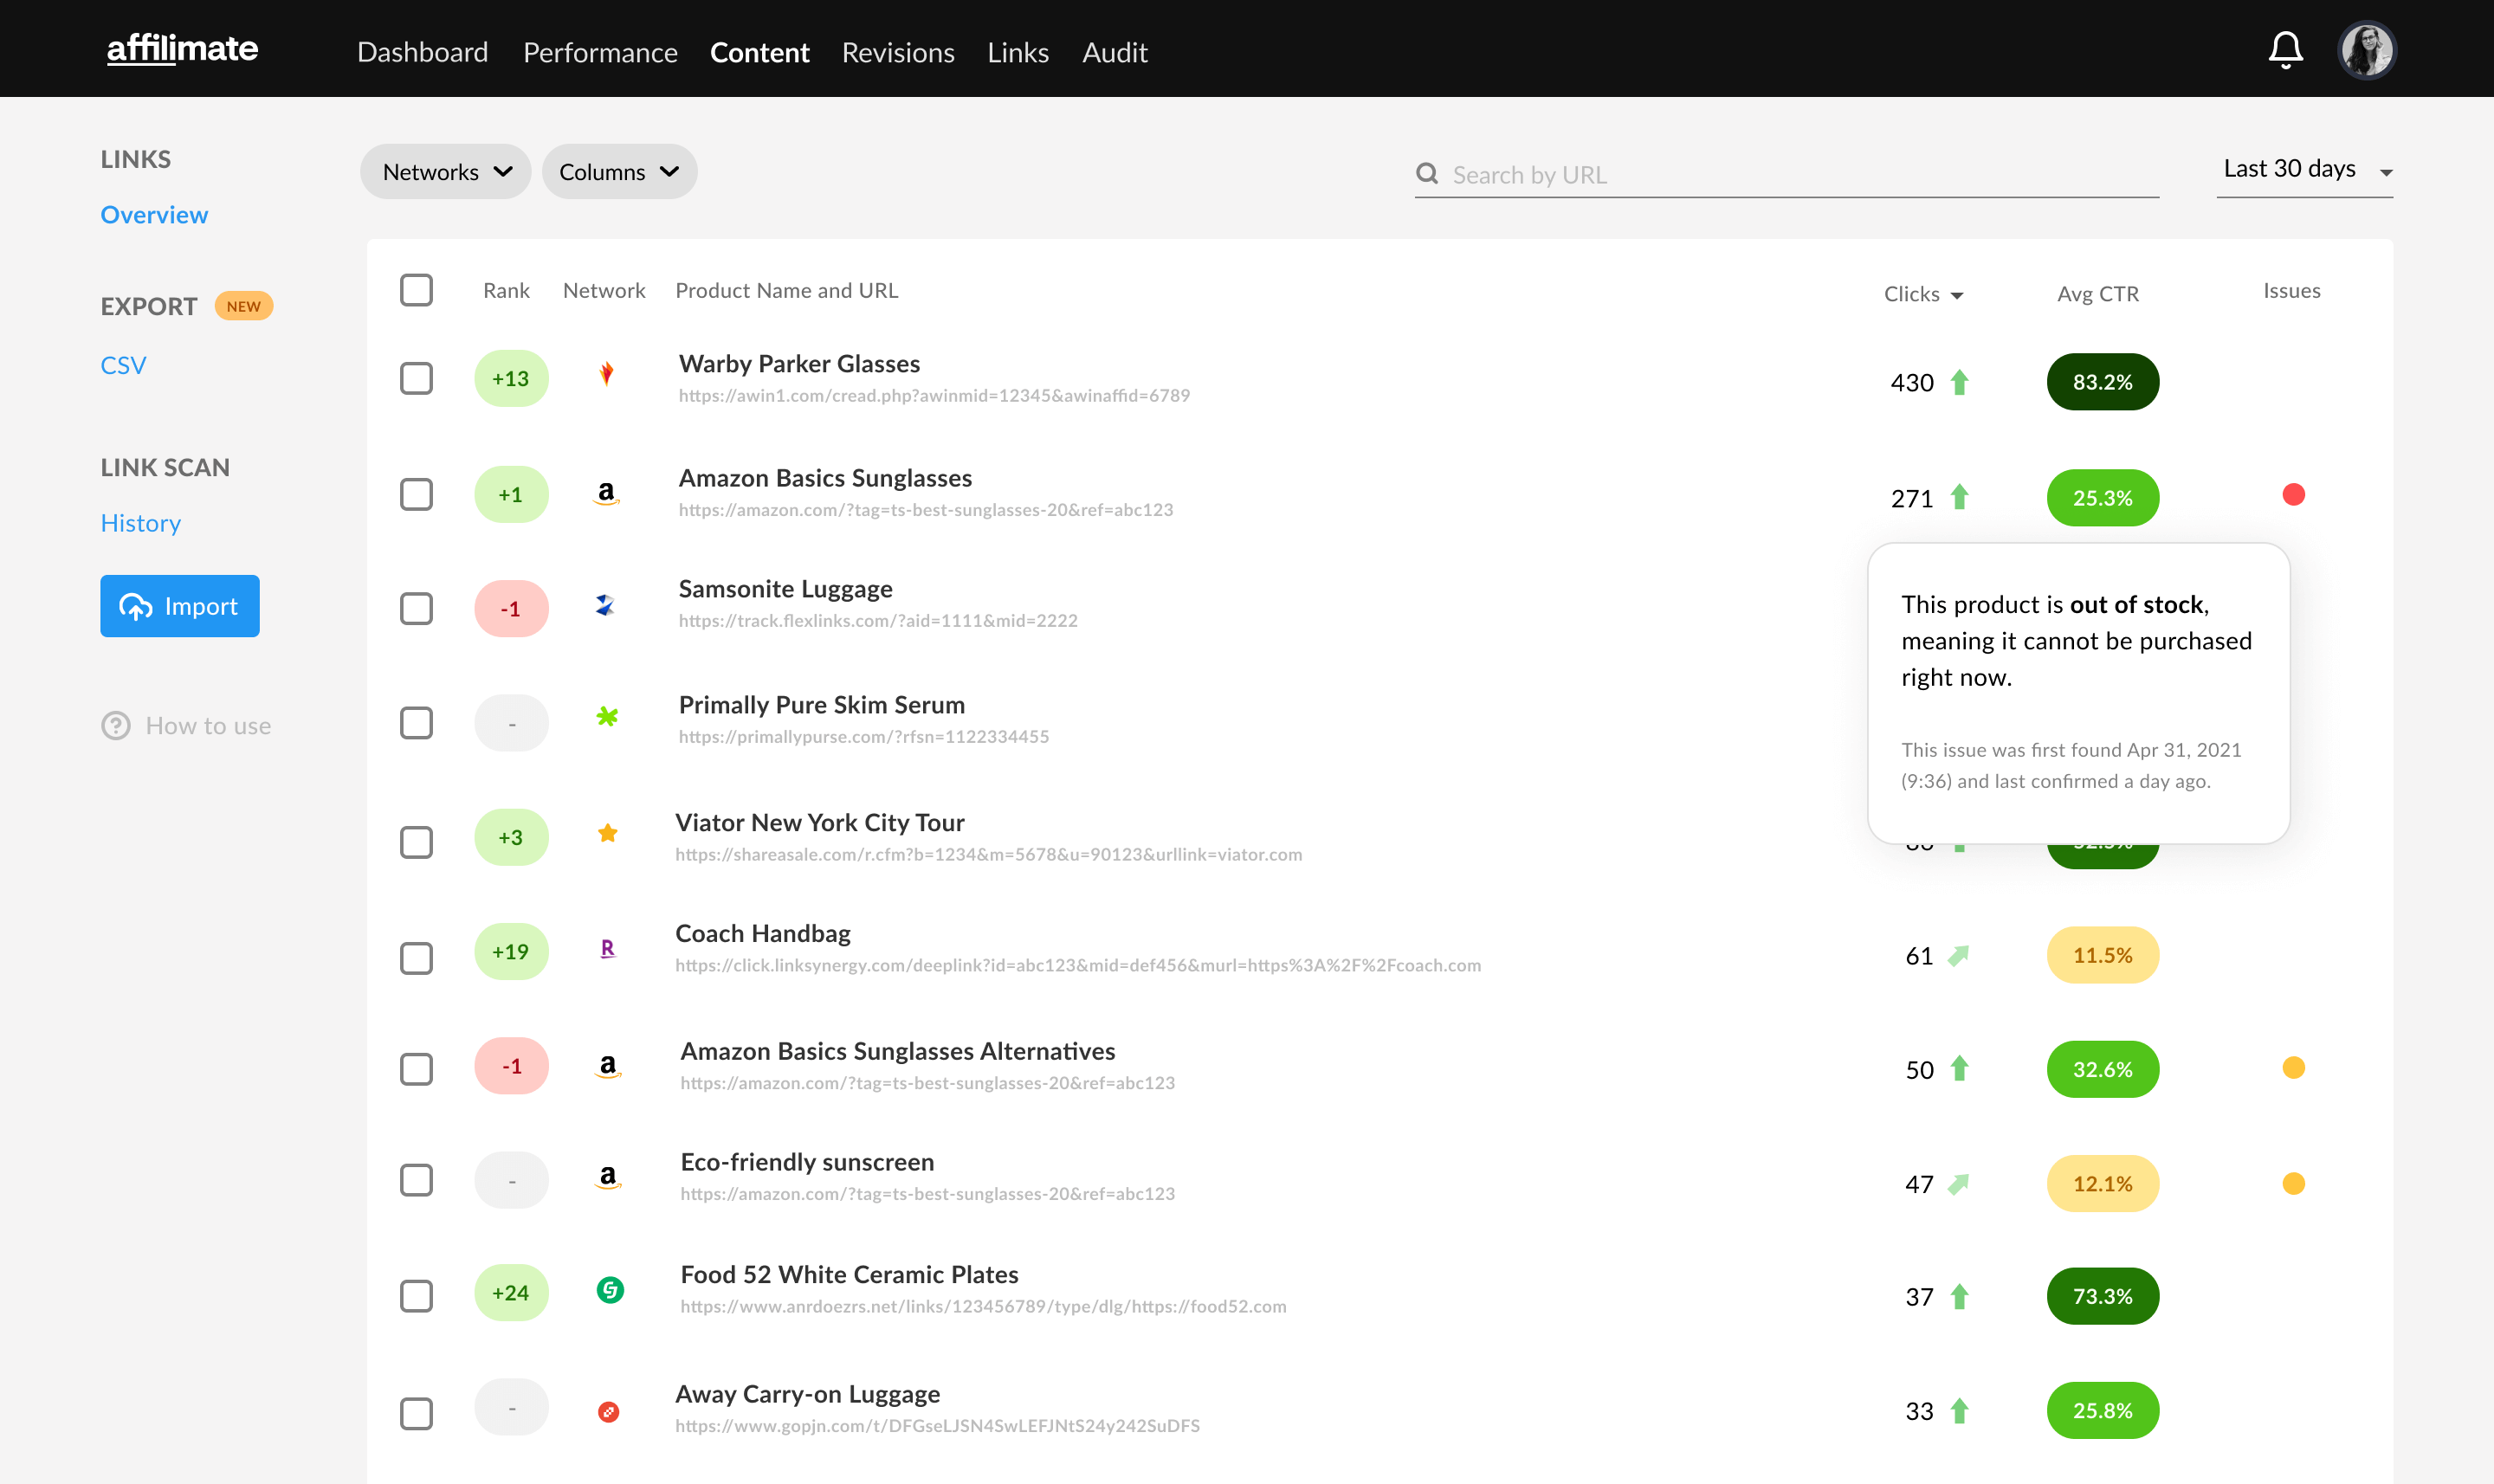2494x1484 pixels.
Task: Click Amazon icon for Eco-friendly sunscreen row
Action: coord(608,1177)
